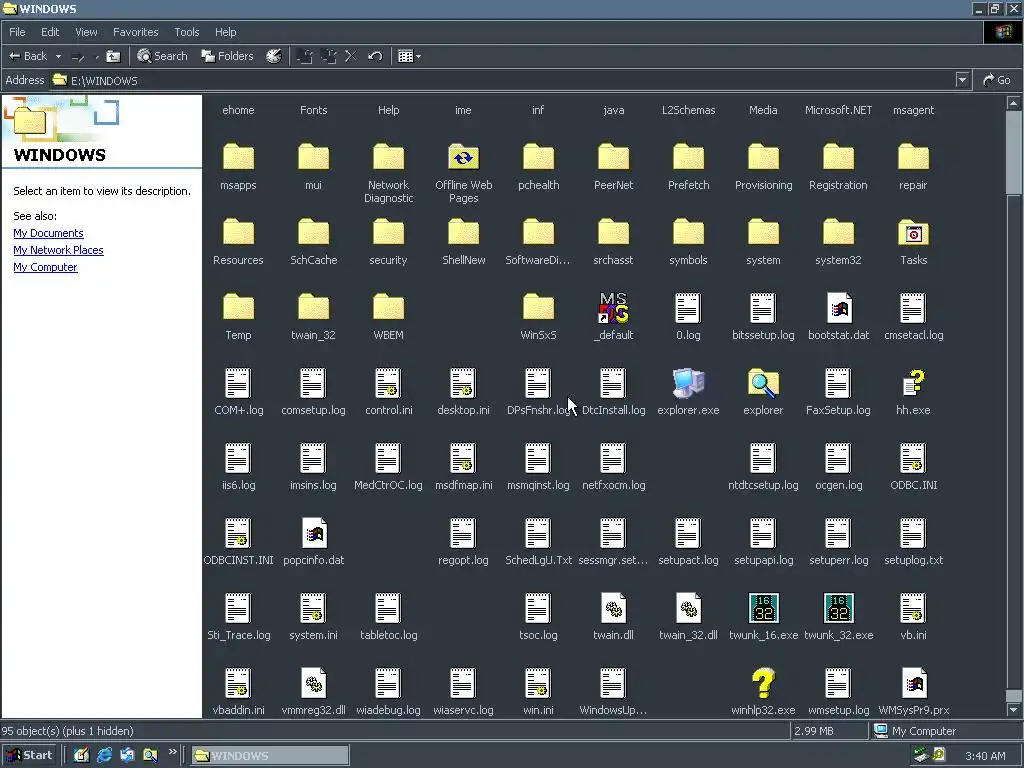Click the WINDOWS taskbar button
Screen dimensions: 1024x768
(x=270, y=756)
